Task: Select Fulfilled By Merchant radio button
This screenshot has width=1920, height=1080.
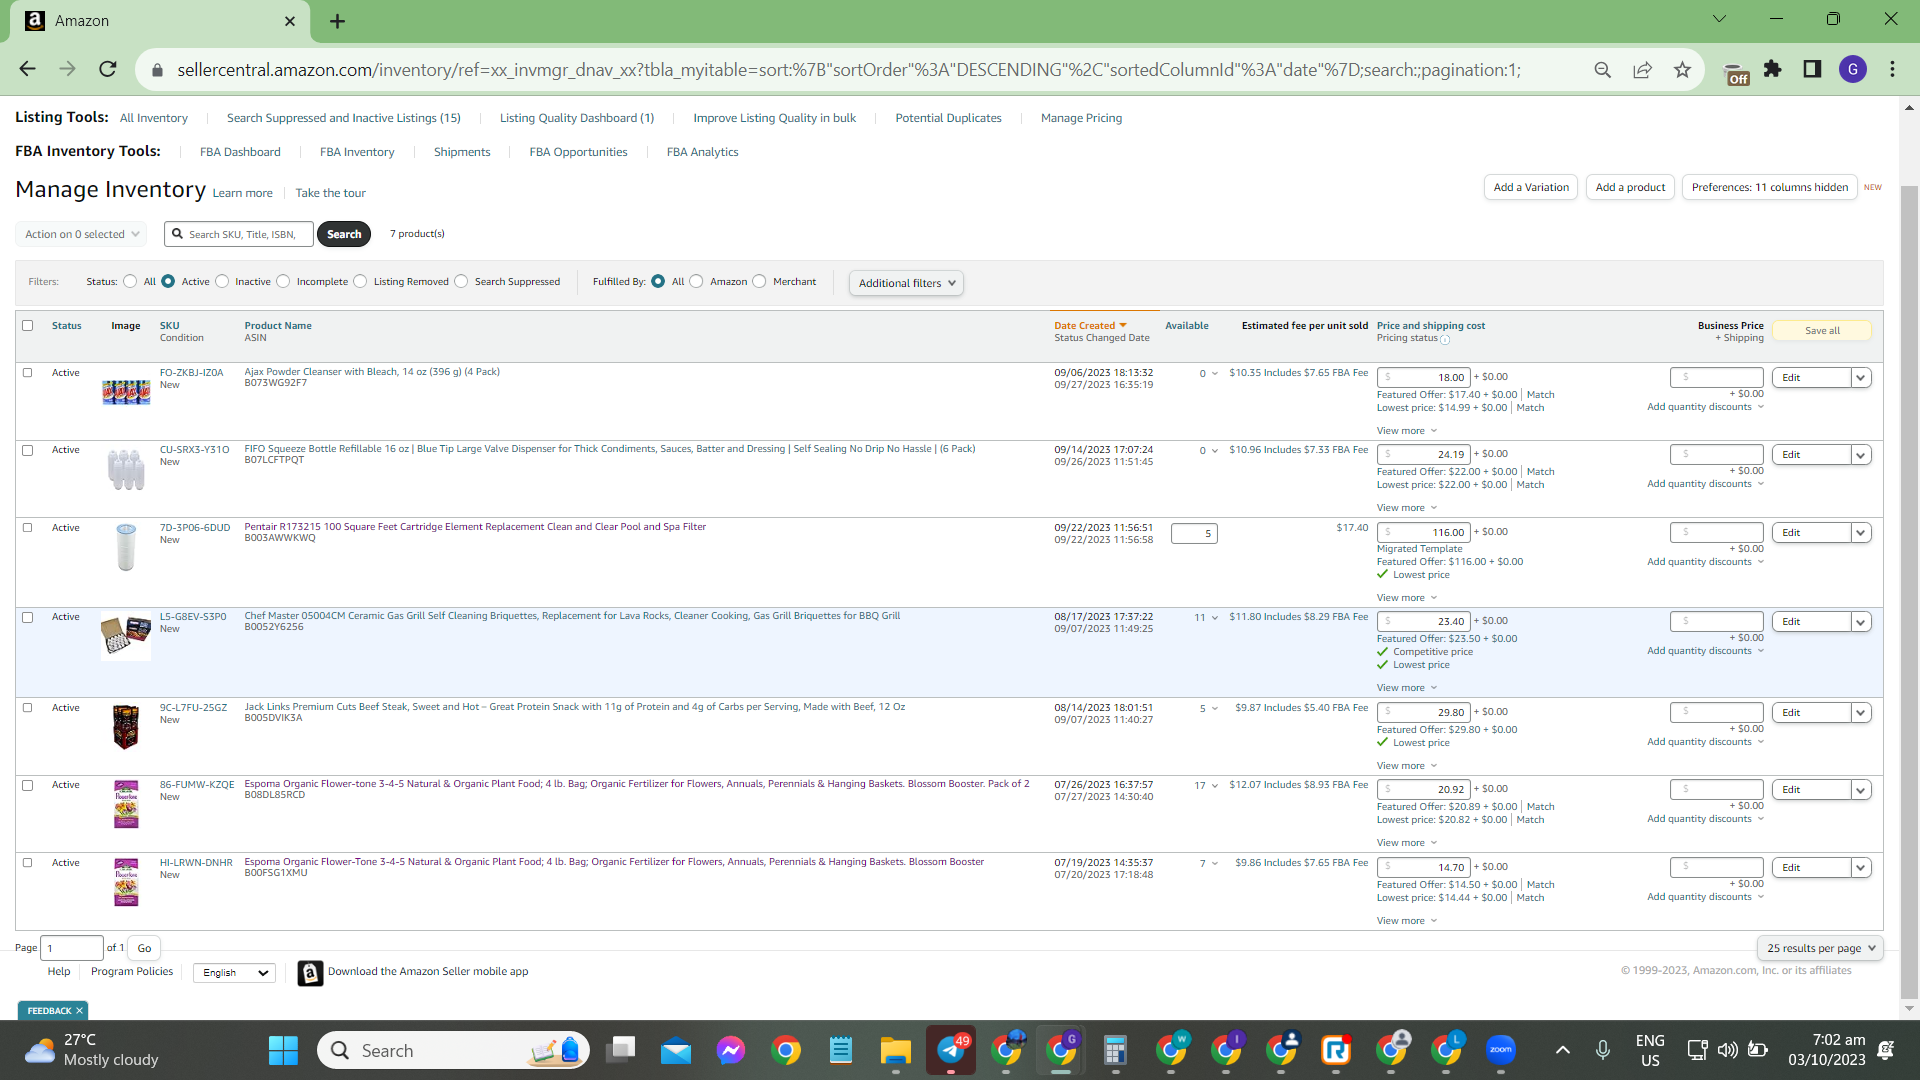Action: [x=759, y=282]
